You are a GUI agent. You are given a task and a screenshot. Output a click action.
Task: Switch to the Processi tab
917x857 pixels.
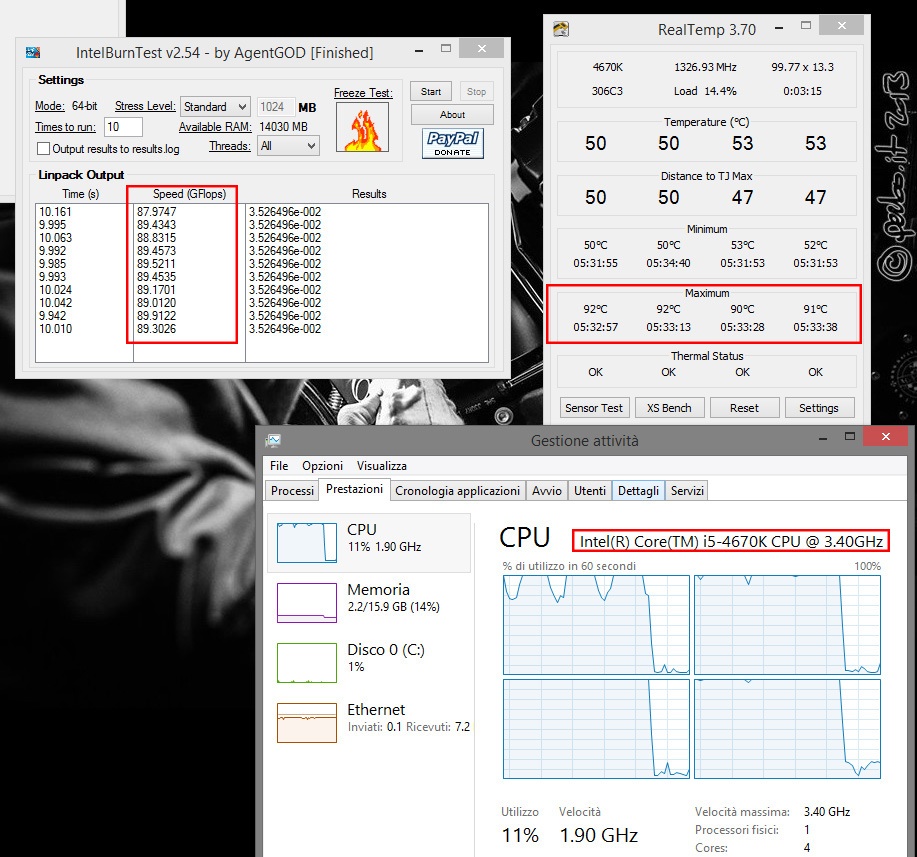tap(292, 491)
